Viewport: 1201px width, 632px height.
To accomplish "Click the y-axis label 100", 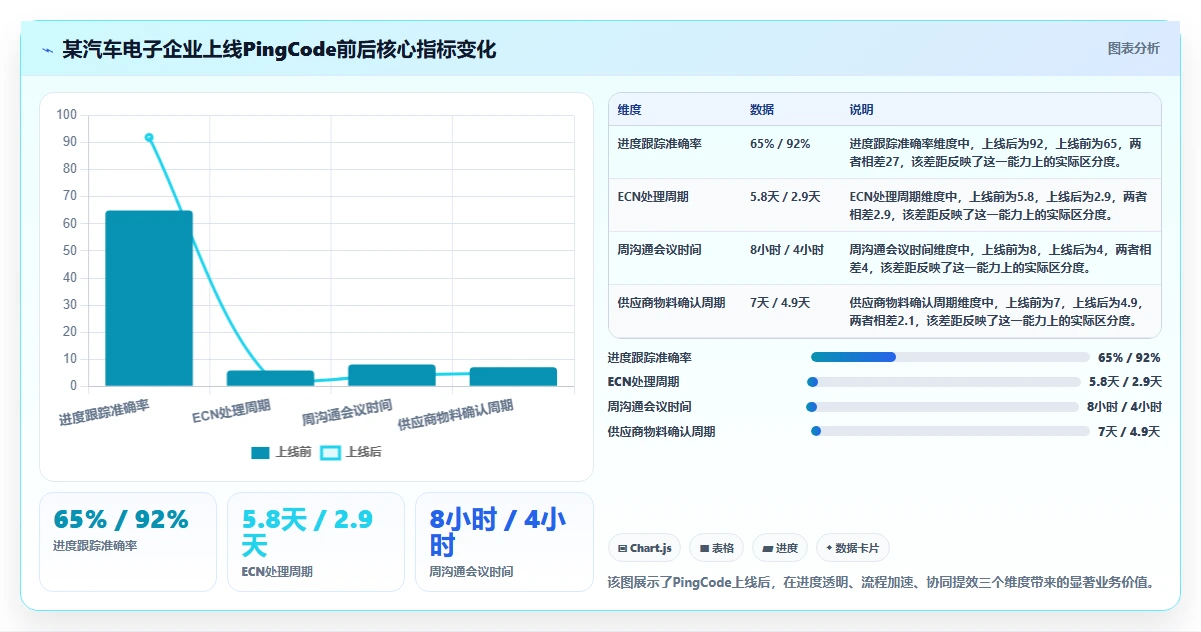I will coord(67,115).
